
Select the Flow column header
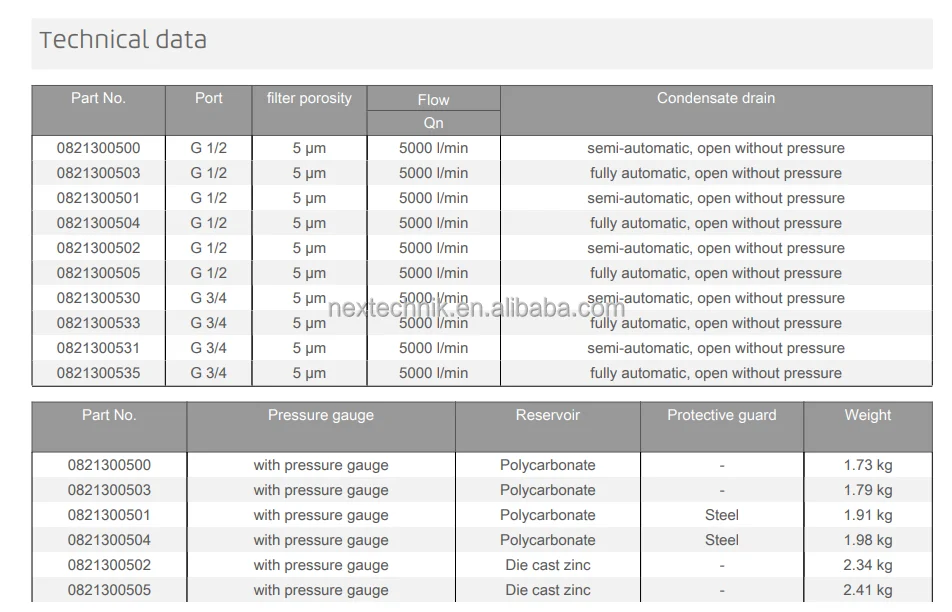433,100
